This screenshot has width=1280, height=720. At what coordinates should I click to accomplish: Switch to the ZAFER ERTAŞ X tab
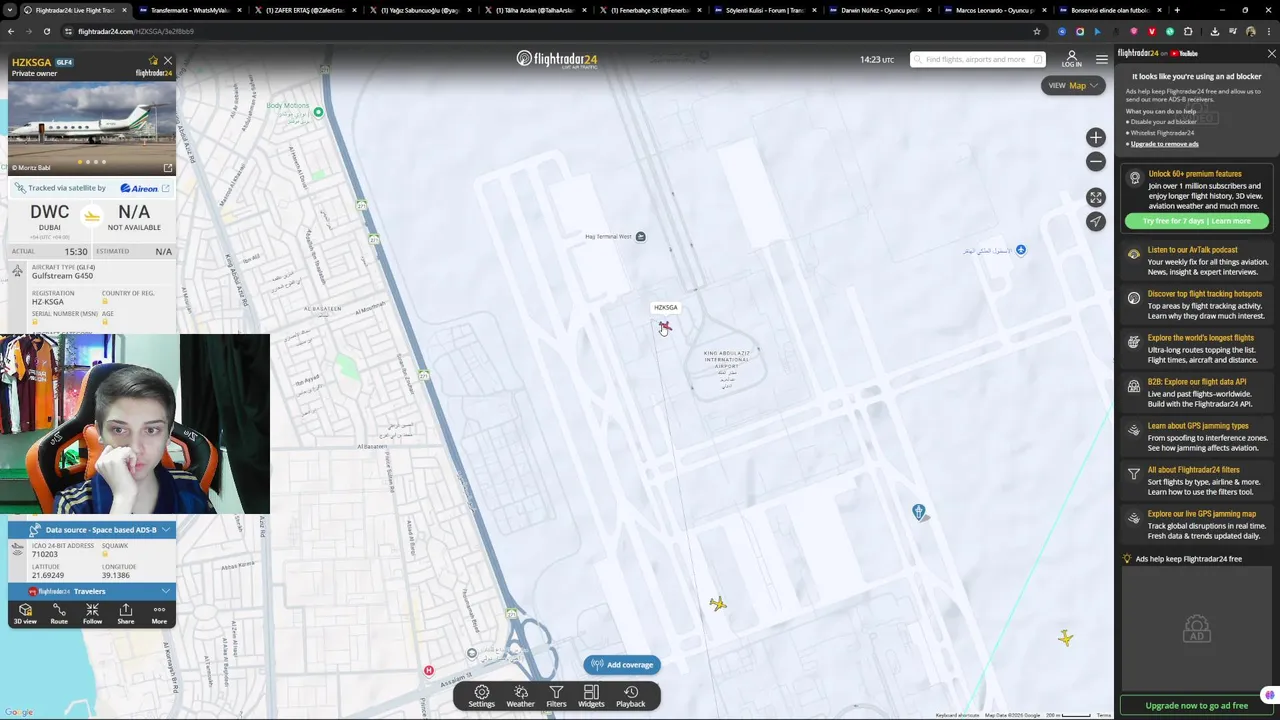coord(305,10)
